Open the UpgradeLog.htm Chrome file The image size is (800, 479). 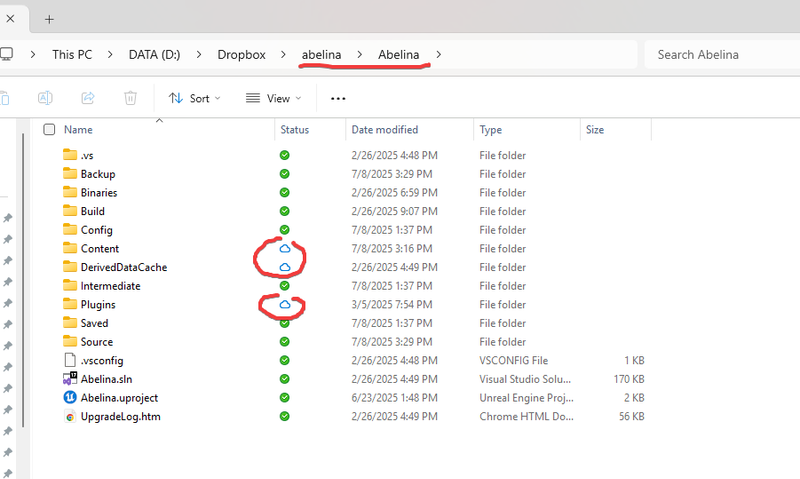click(120, 416)
